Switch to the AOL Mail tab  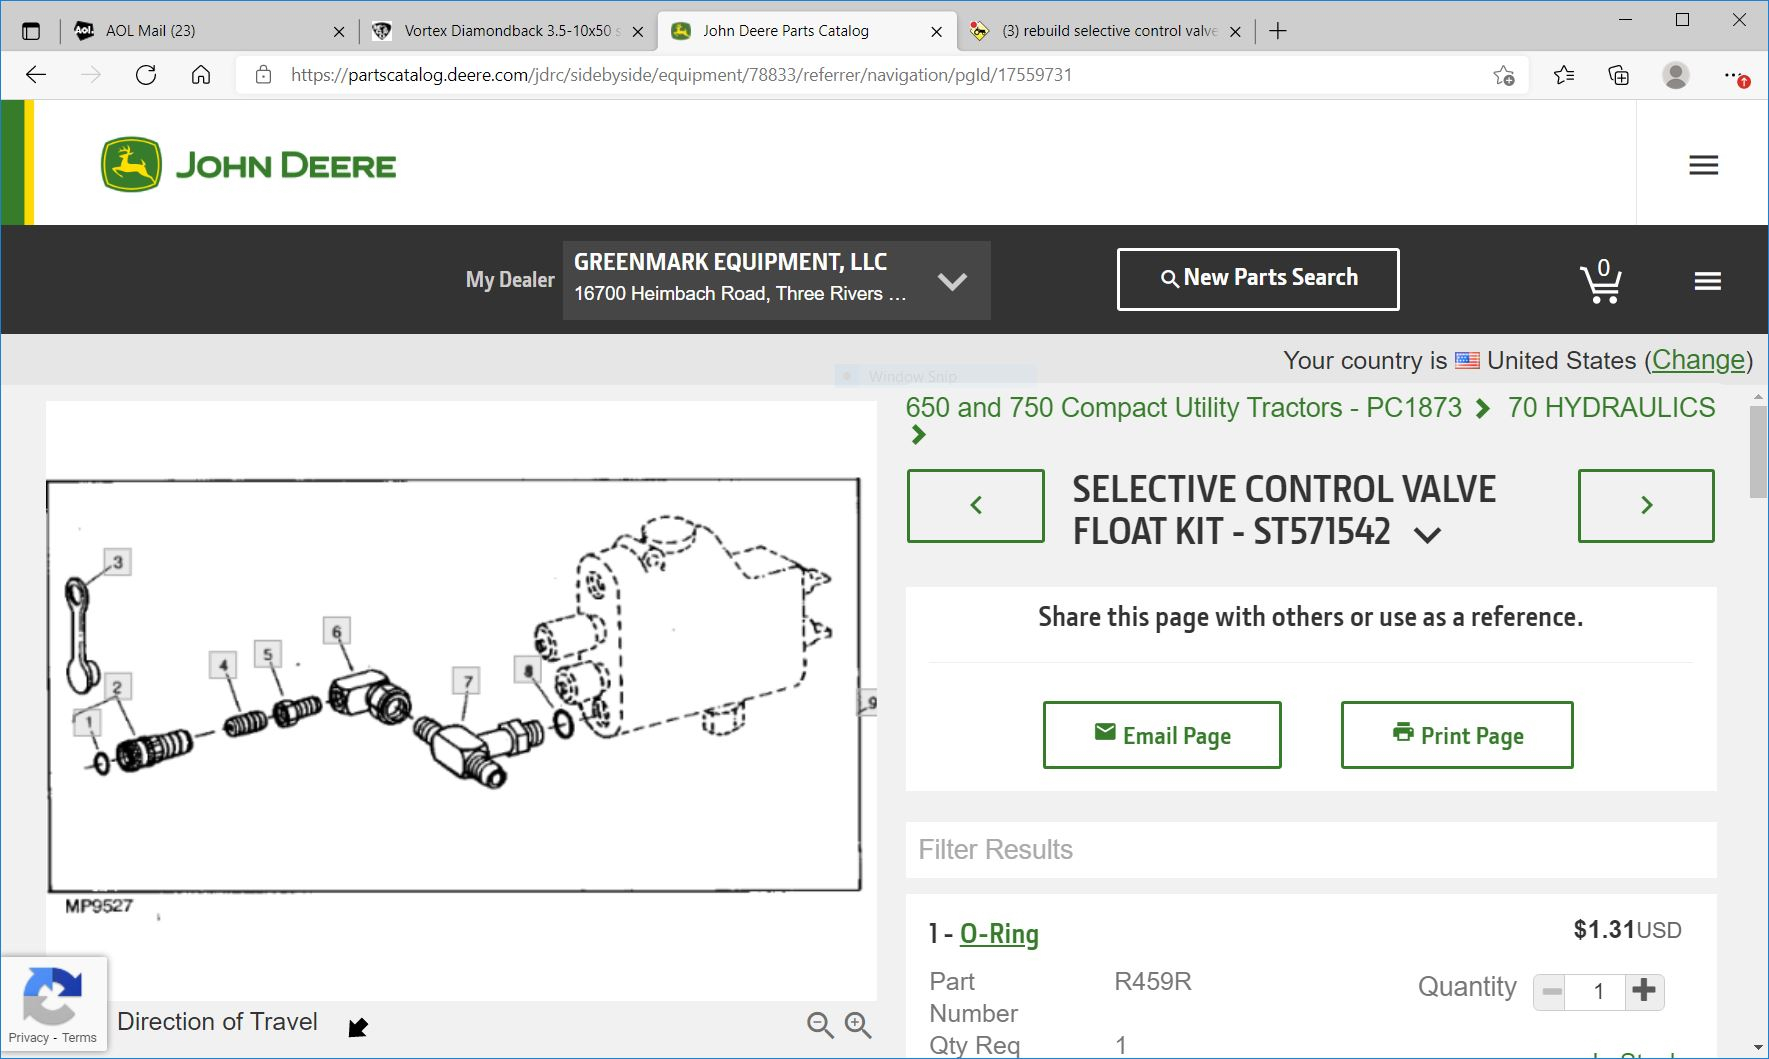click(x=200, y=31)
